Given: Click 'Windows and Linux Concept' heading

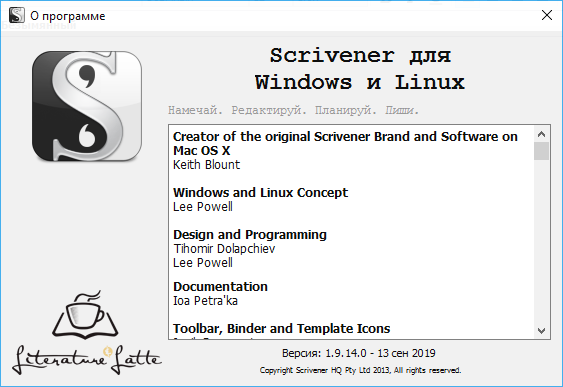Looking at the screenshot, I should point(260,193).
